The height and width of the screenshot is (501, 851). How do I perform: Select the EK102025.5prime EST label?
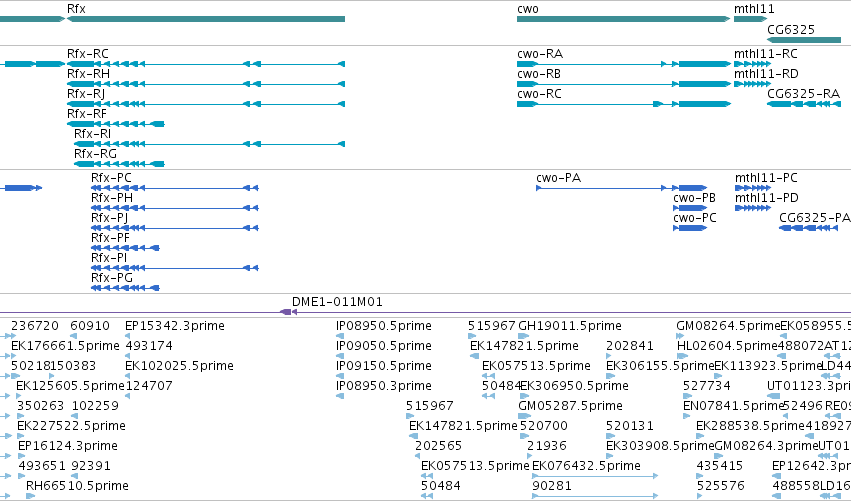[x=179, y=366]
